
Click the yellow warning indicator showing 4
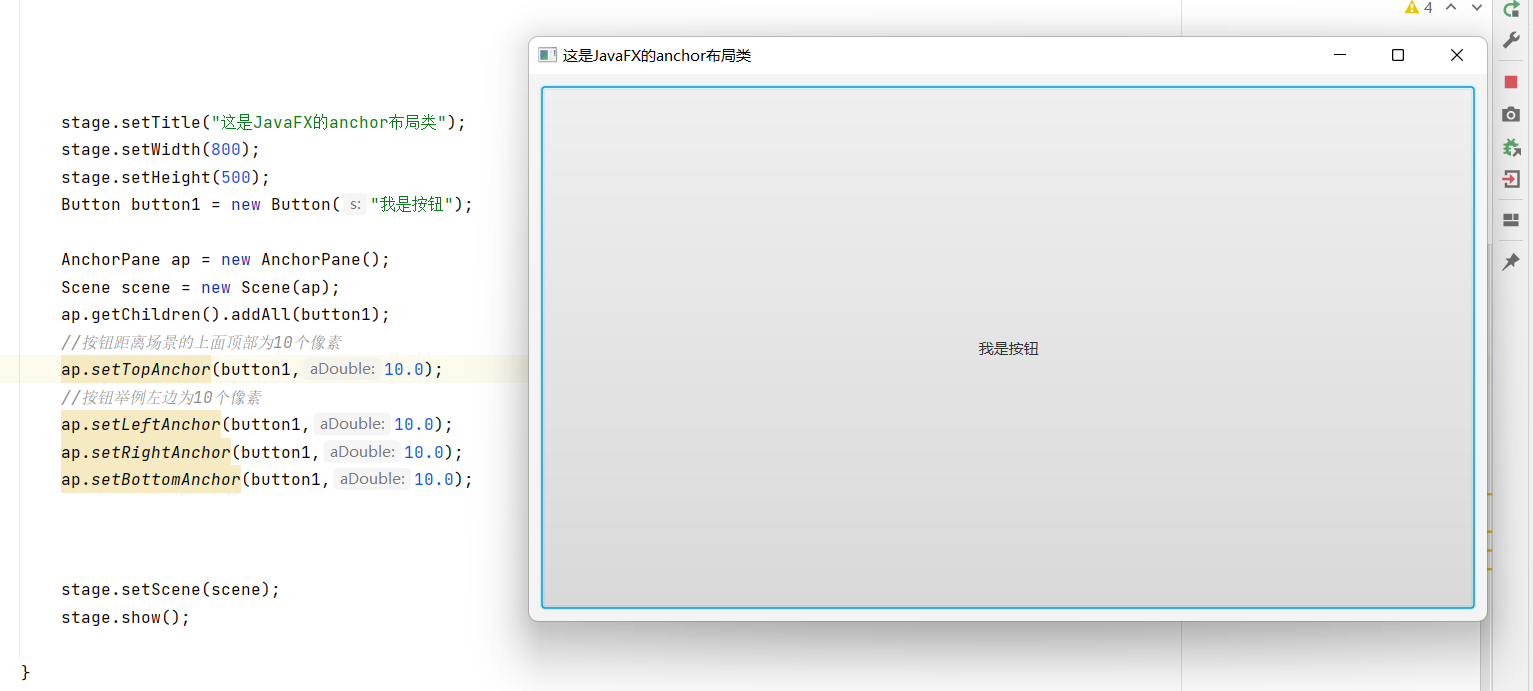coord(1416,7)
